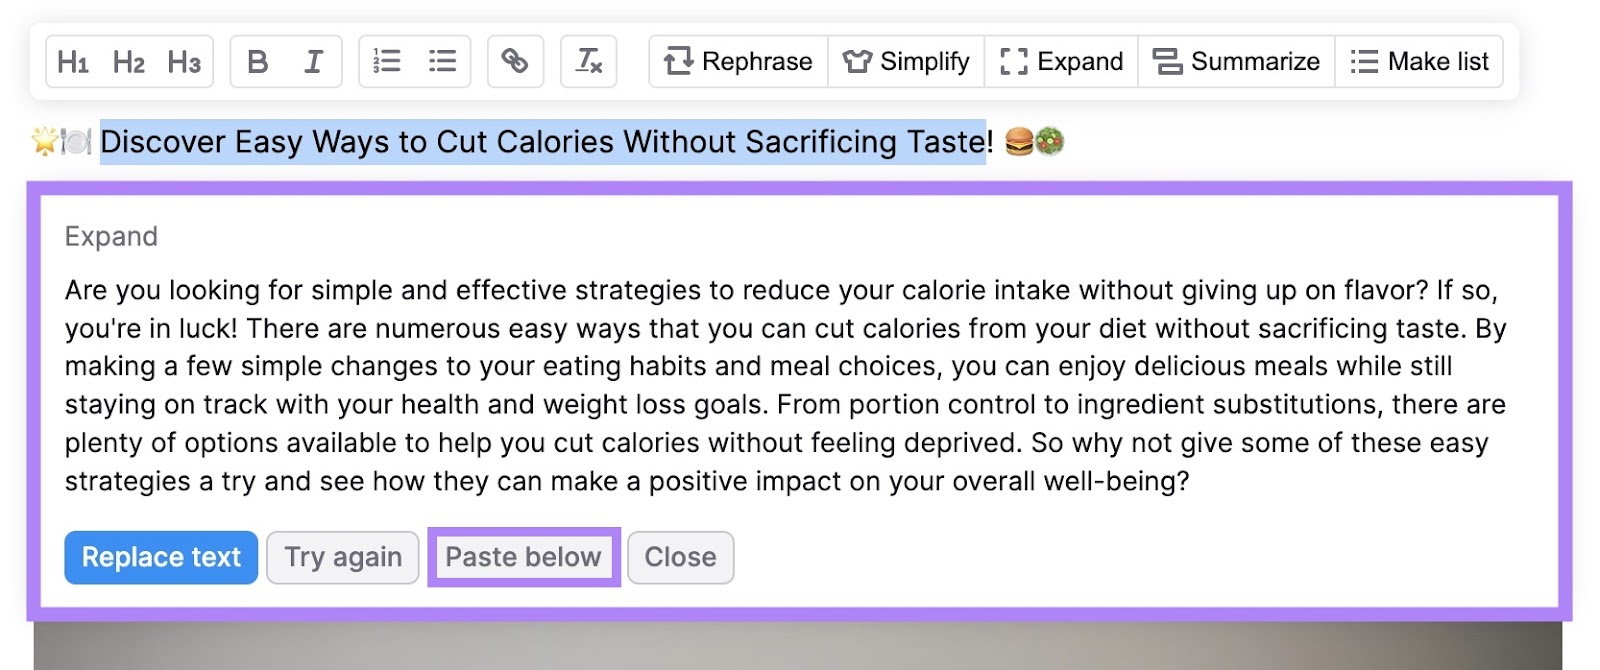The width and height of the screenshot is (1600, 670).
Task: Click the Replace text button
Action: pos(160,557)
